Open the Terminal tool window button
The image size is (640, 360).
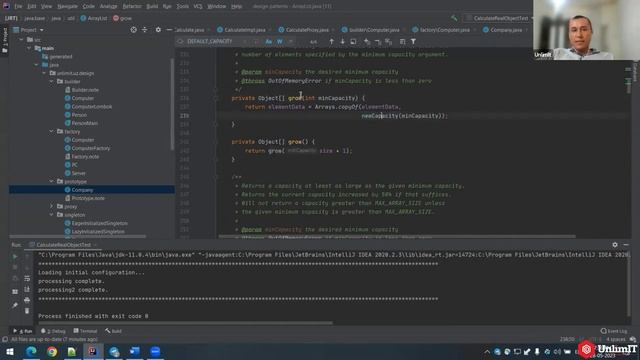pyautogui.click(x=85, y=331)
